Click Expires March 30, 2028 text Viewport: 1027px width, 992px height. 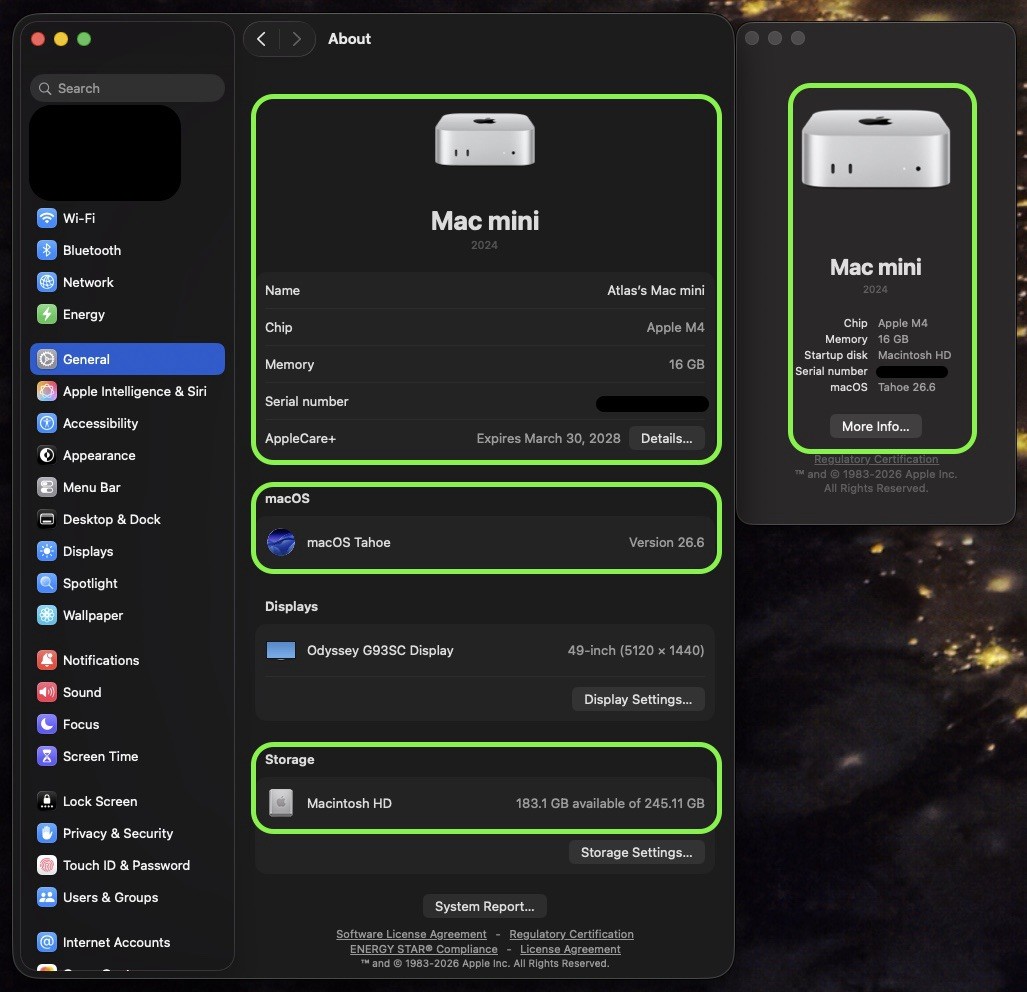pyautogui.click(x=548, y=438)
